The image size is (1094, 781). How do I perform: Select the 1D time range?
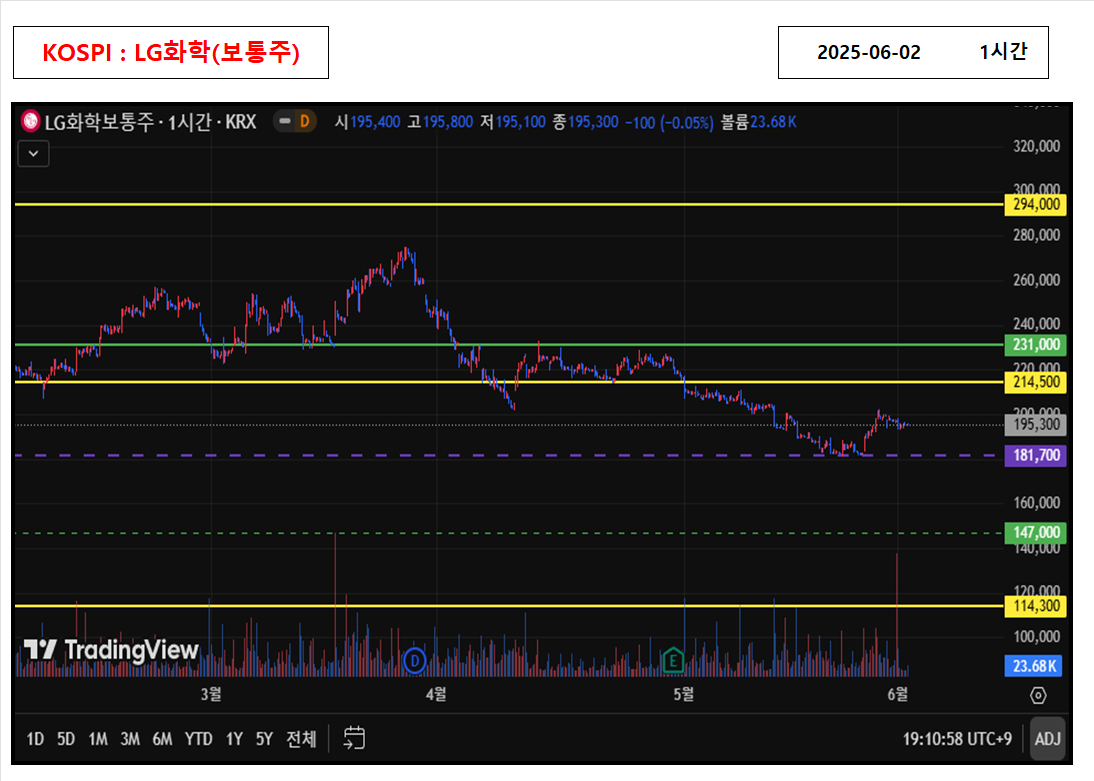pyautogui.click(x=35, y=738)
